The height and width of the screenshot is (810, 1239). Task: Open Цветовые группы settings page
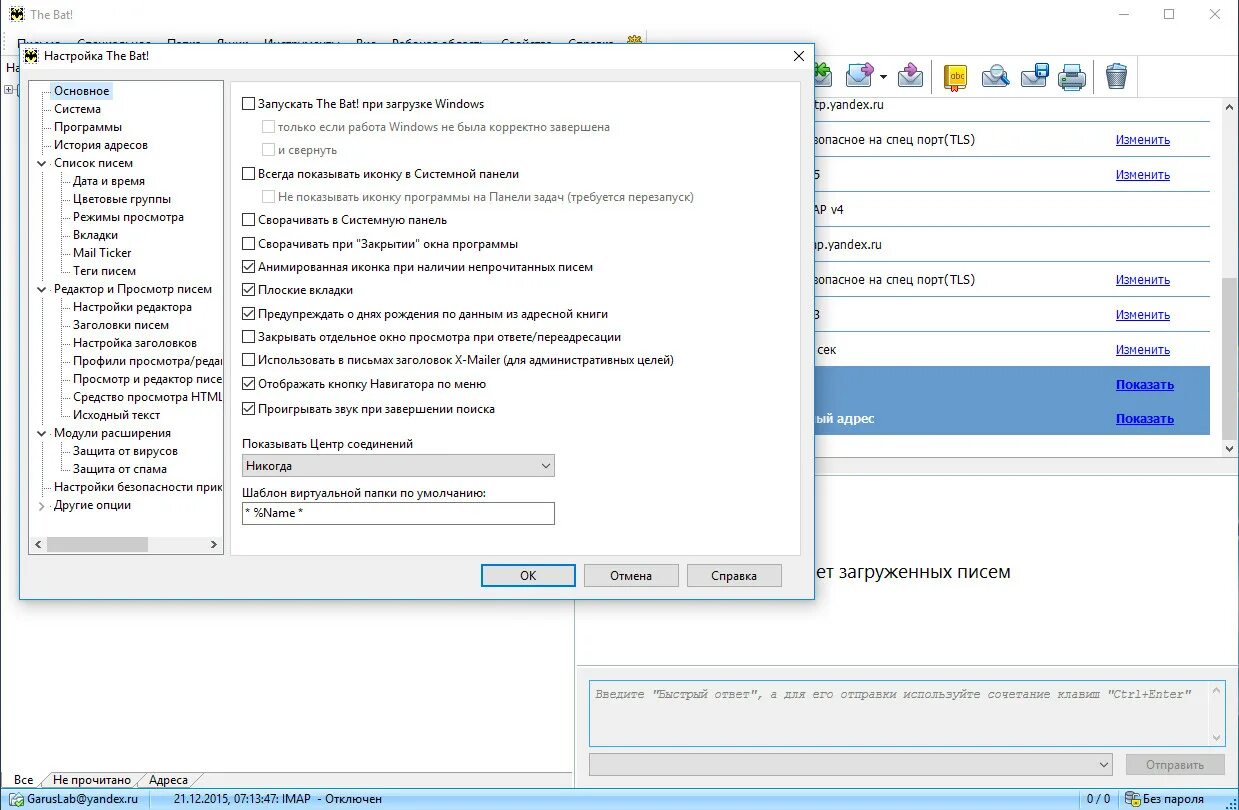point(122,199)
